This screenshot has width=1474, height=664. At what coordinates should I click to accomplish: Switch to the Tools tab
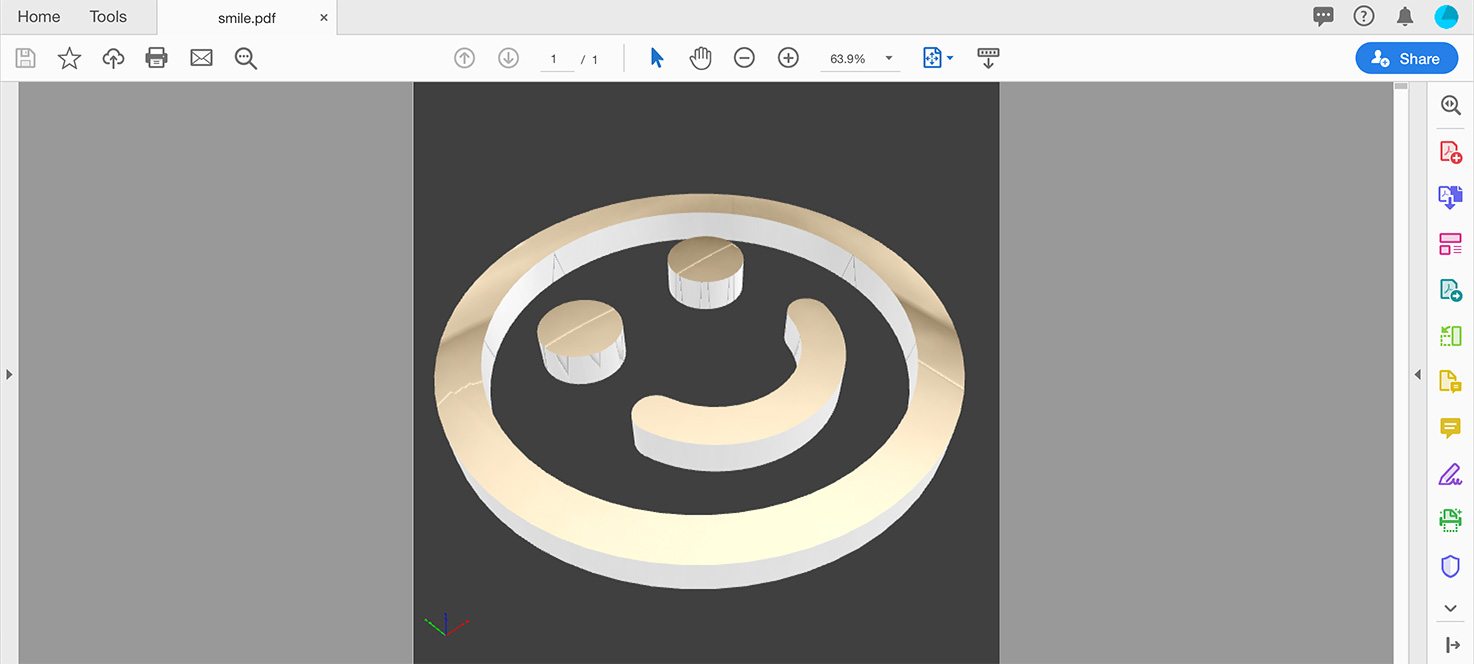pos(108,17)
